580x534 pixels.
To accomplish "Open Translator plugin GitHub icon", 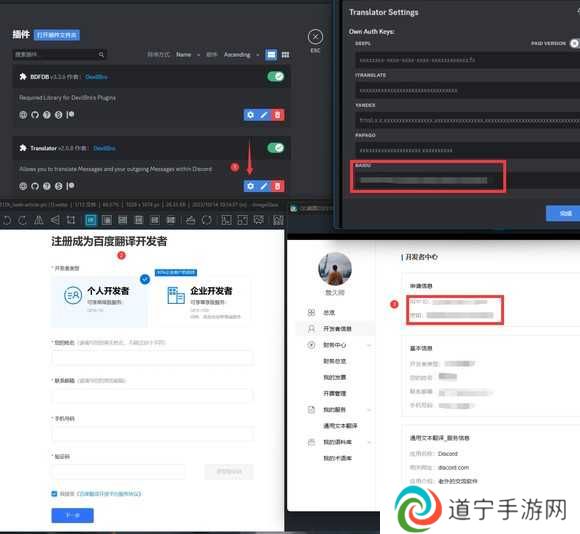I will pos(35,186).
